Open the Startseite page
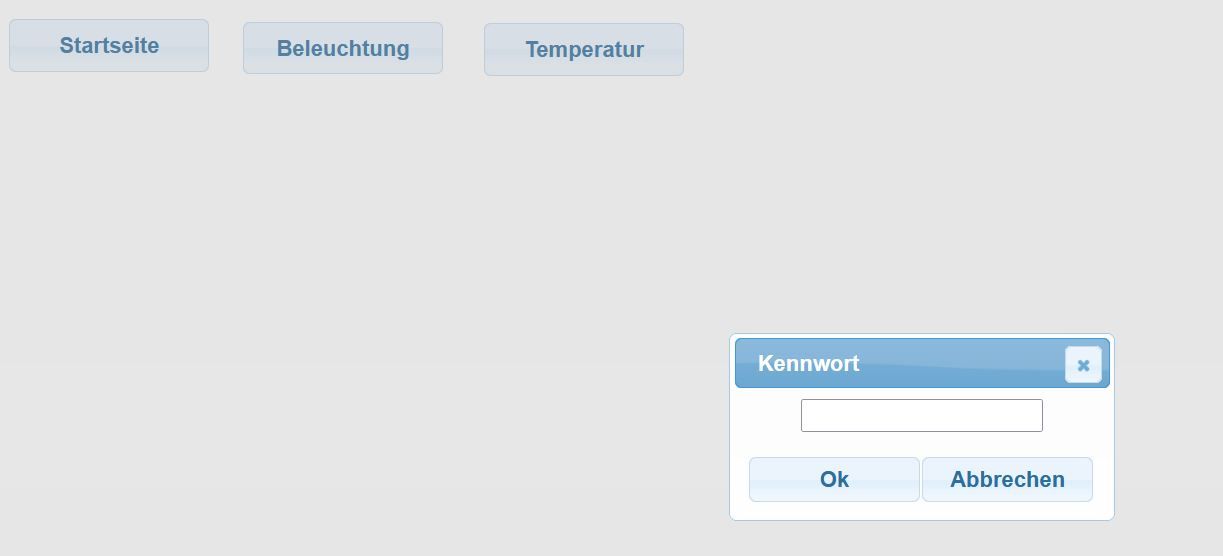Viewport: 1223px width, 556px height. coord(109,46)
